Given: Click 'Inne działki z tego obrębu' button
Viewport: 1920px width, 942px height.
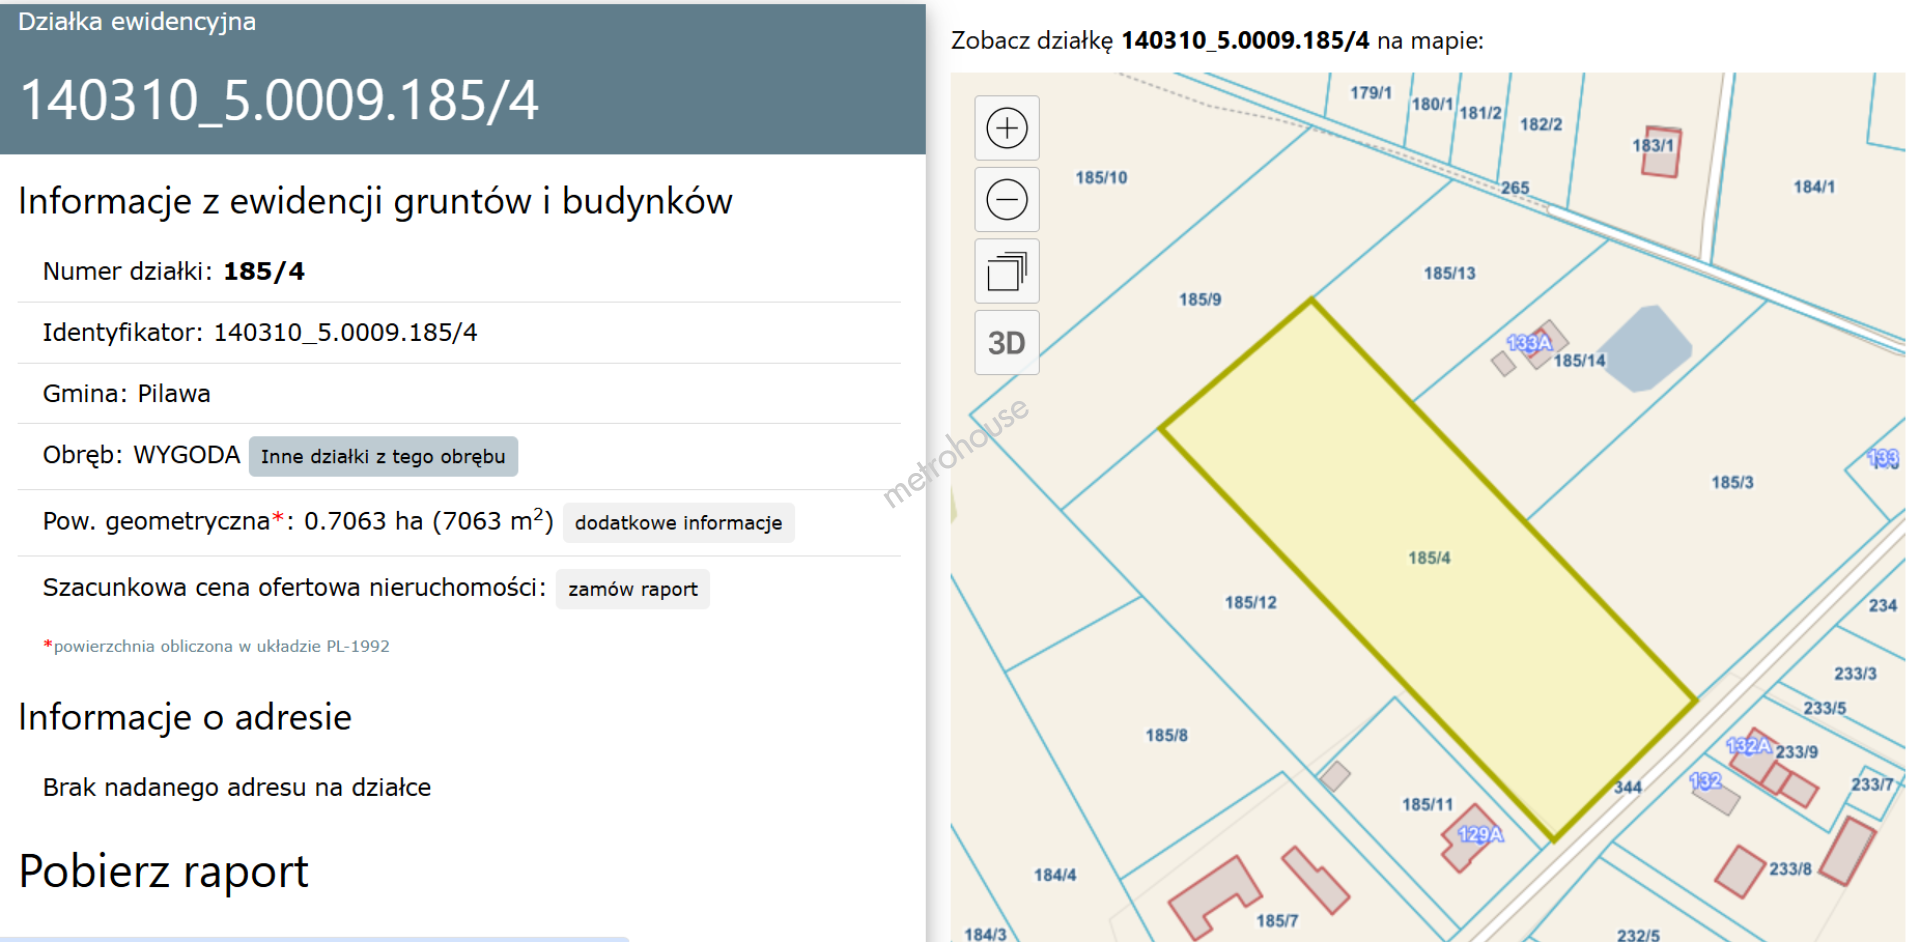Looking at the screenshot, I should (383, 457).
